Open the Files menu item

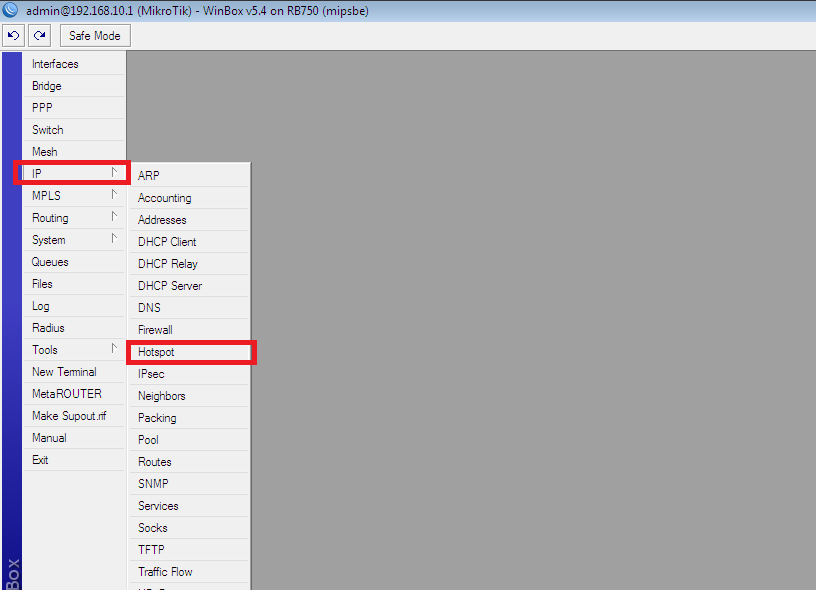click(74, 284)
